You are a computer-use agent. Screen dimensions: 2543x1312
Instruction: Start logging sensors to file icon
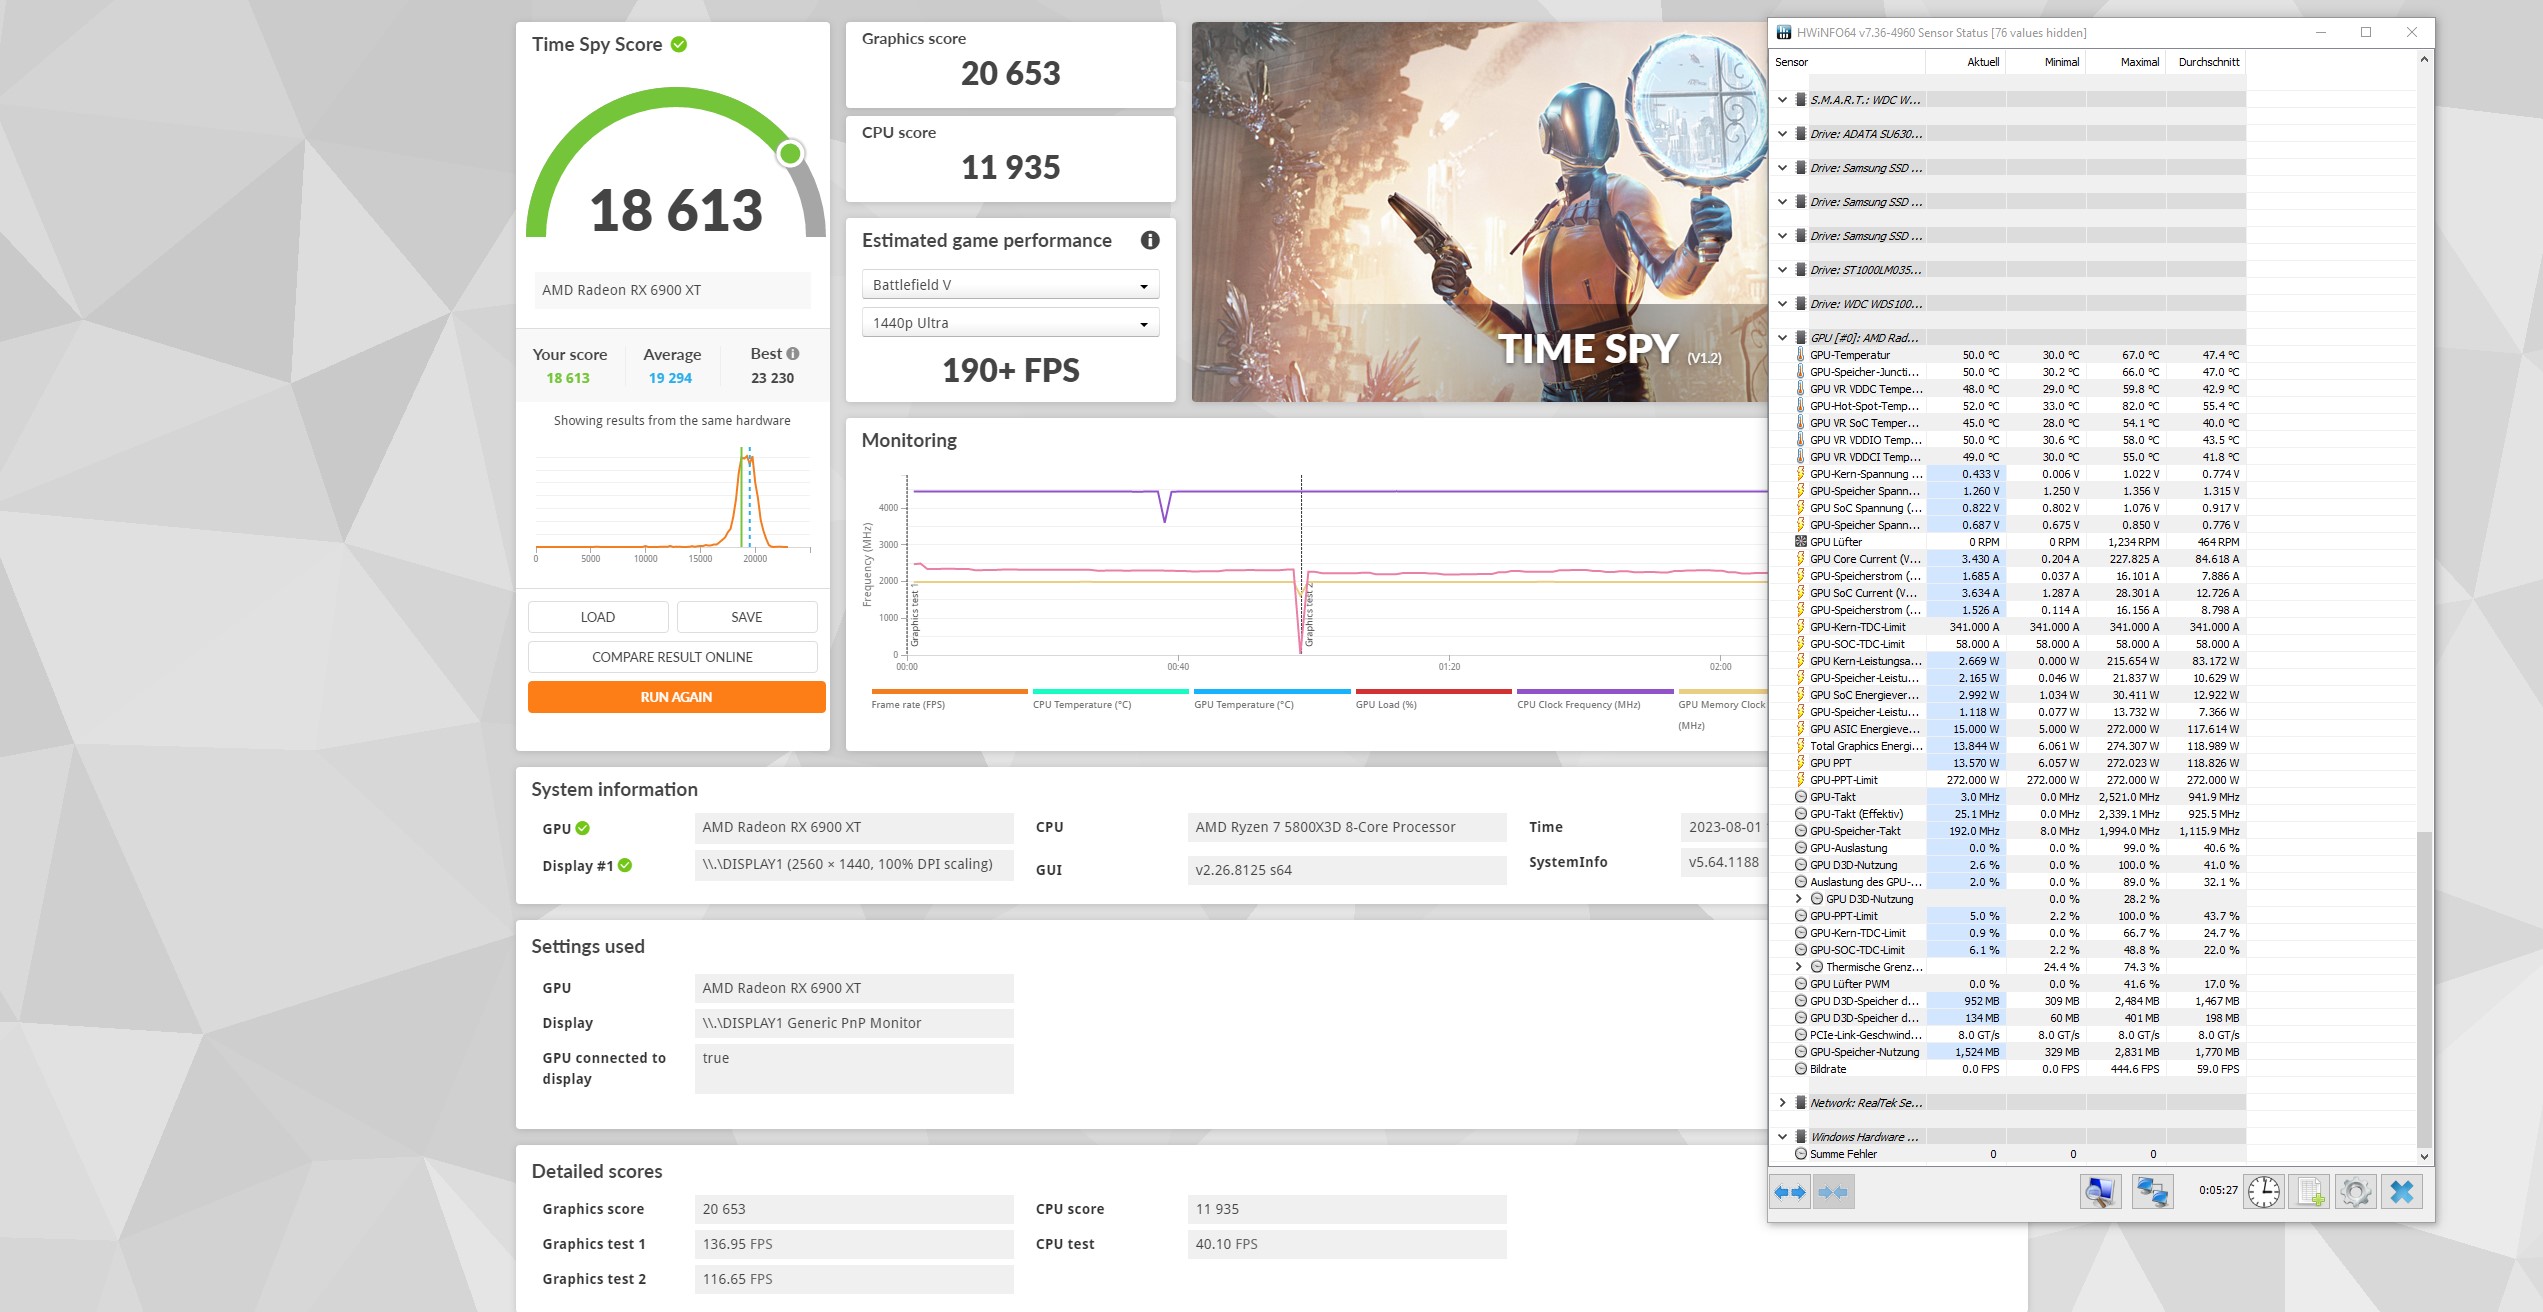(x=2311, y=1192)
